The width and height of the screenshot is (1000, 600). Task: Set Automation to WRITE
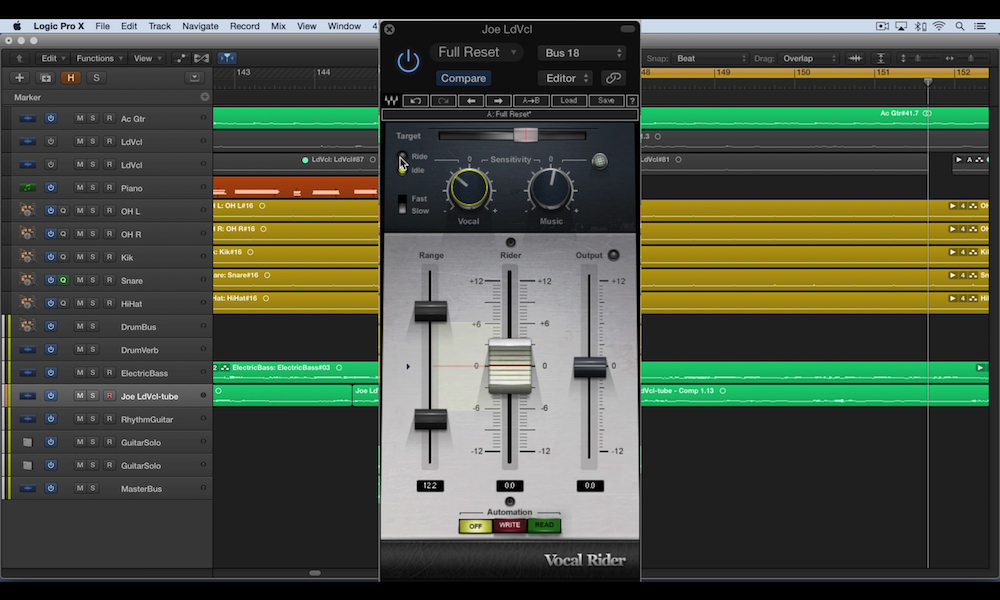click(510, 525)
